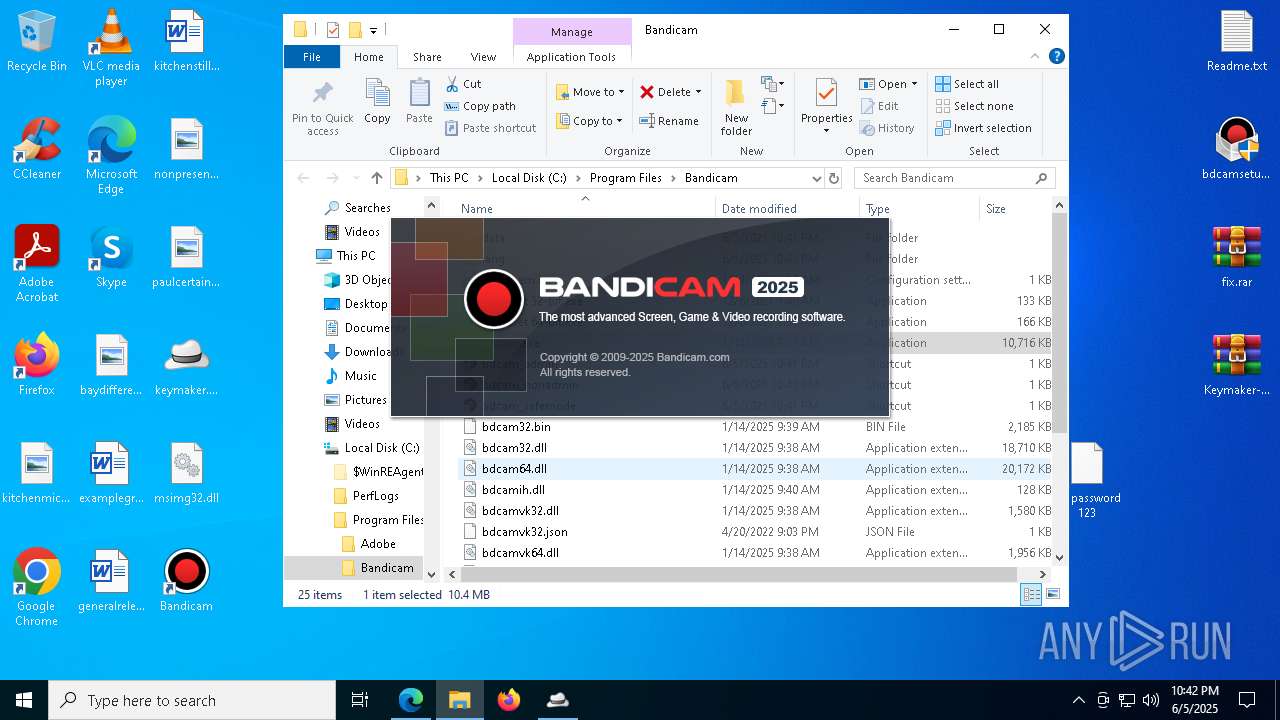Open the Task View taskbar button

tap(360, 700)
